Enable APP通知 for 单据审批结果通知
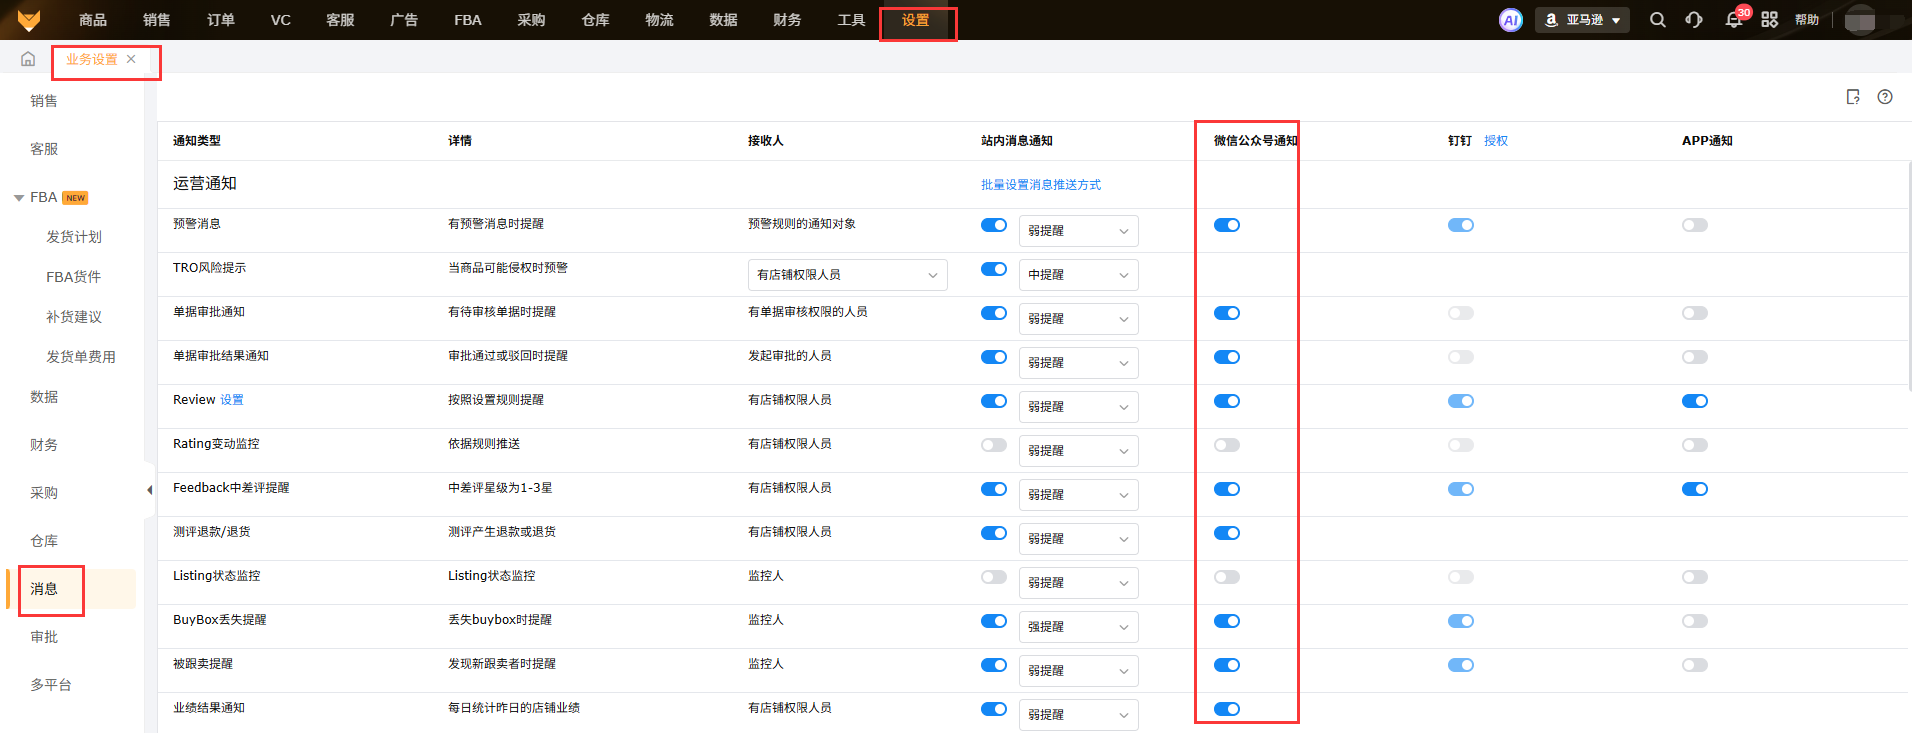Screen dimensions: 1912x733 pyautogui.click(x=1695, y=357)
